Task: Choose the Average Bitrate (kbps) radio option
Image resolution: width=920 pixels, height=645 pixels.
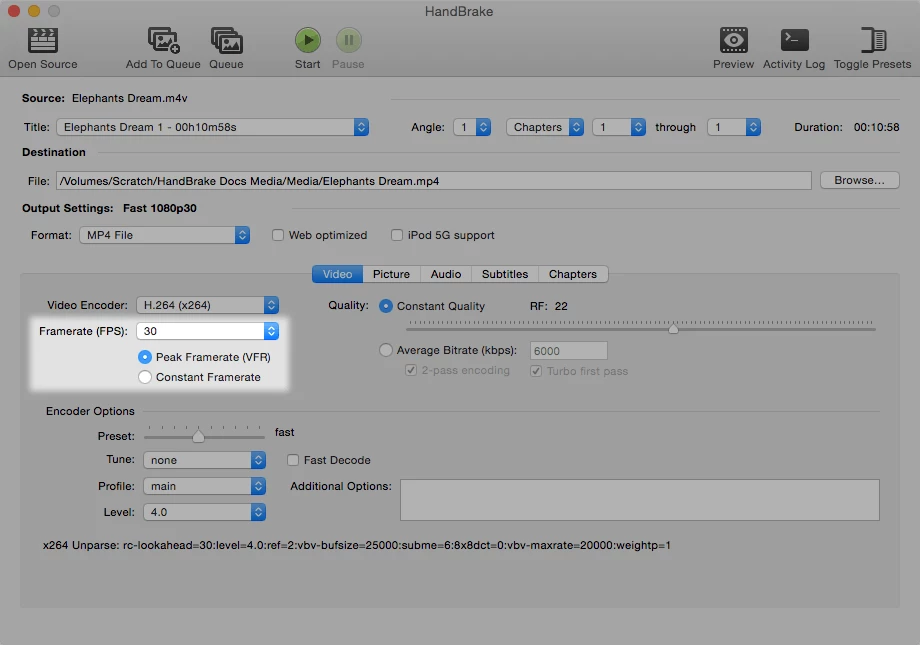Action: click(x=385, y=350)
